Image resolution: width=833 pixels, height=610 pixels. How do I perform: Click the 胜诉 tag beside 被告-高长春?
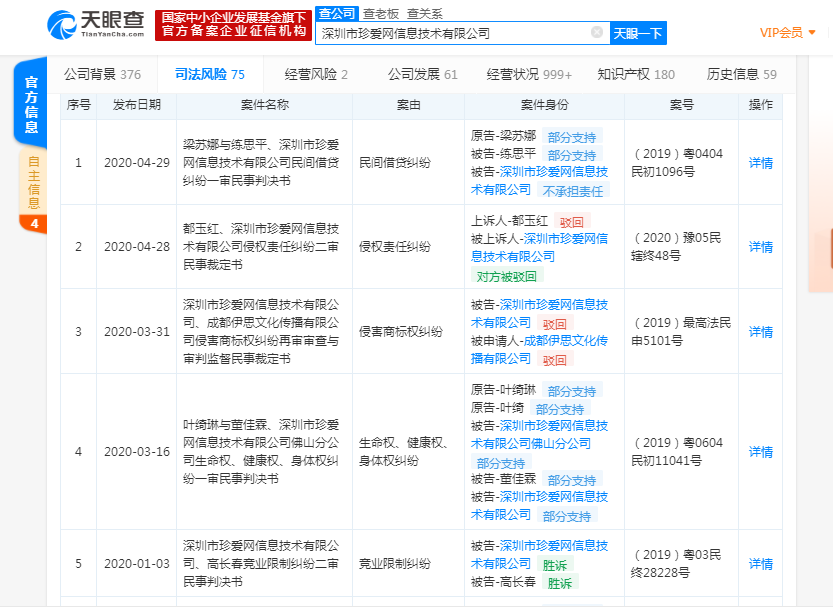[560, 583]
